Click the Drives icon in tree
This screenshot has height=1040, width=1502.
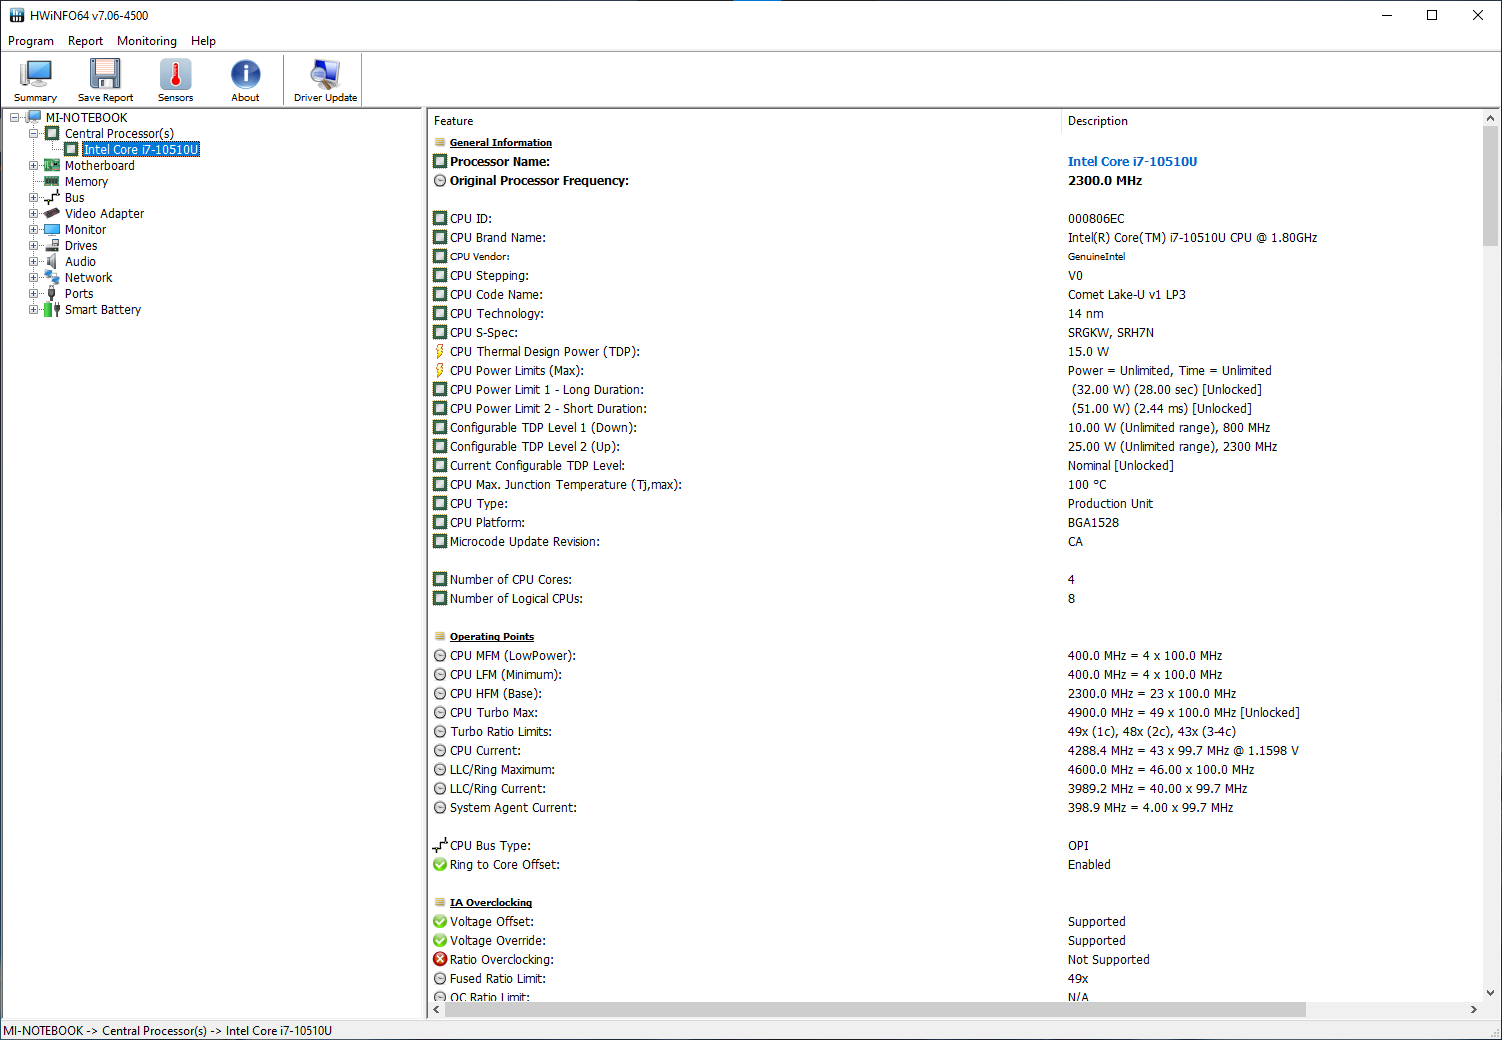[52, 245]
